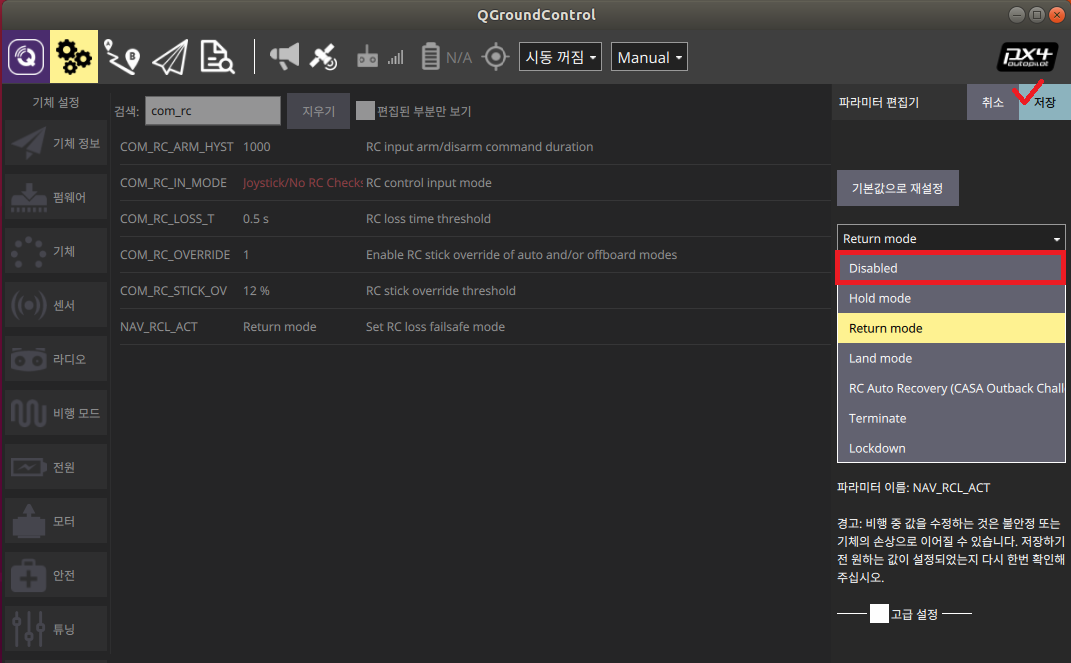The image size is (1071, 663).
Task: Select Terminate option
Action: tap(951, 418)
